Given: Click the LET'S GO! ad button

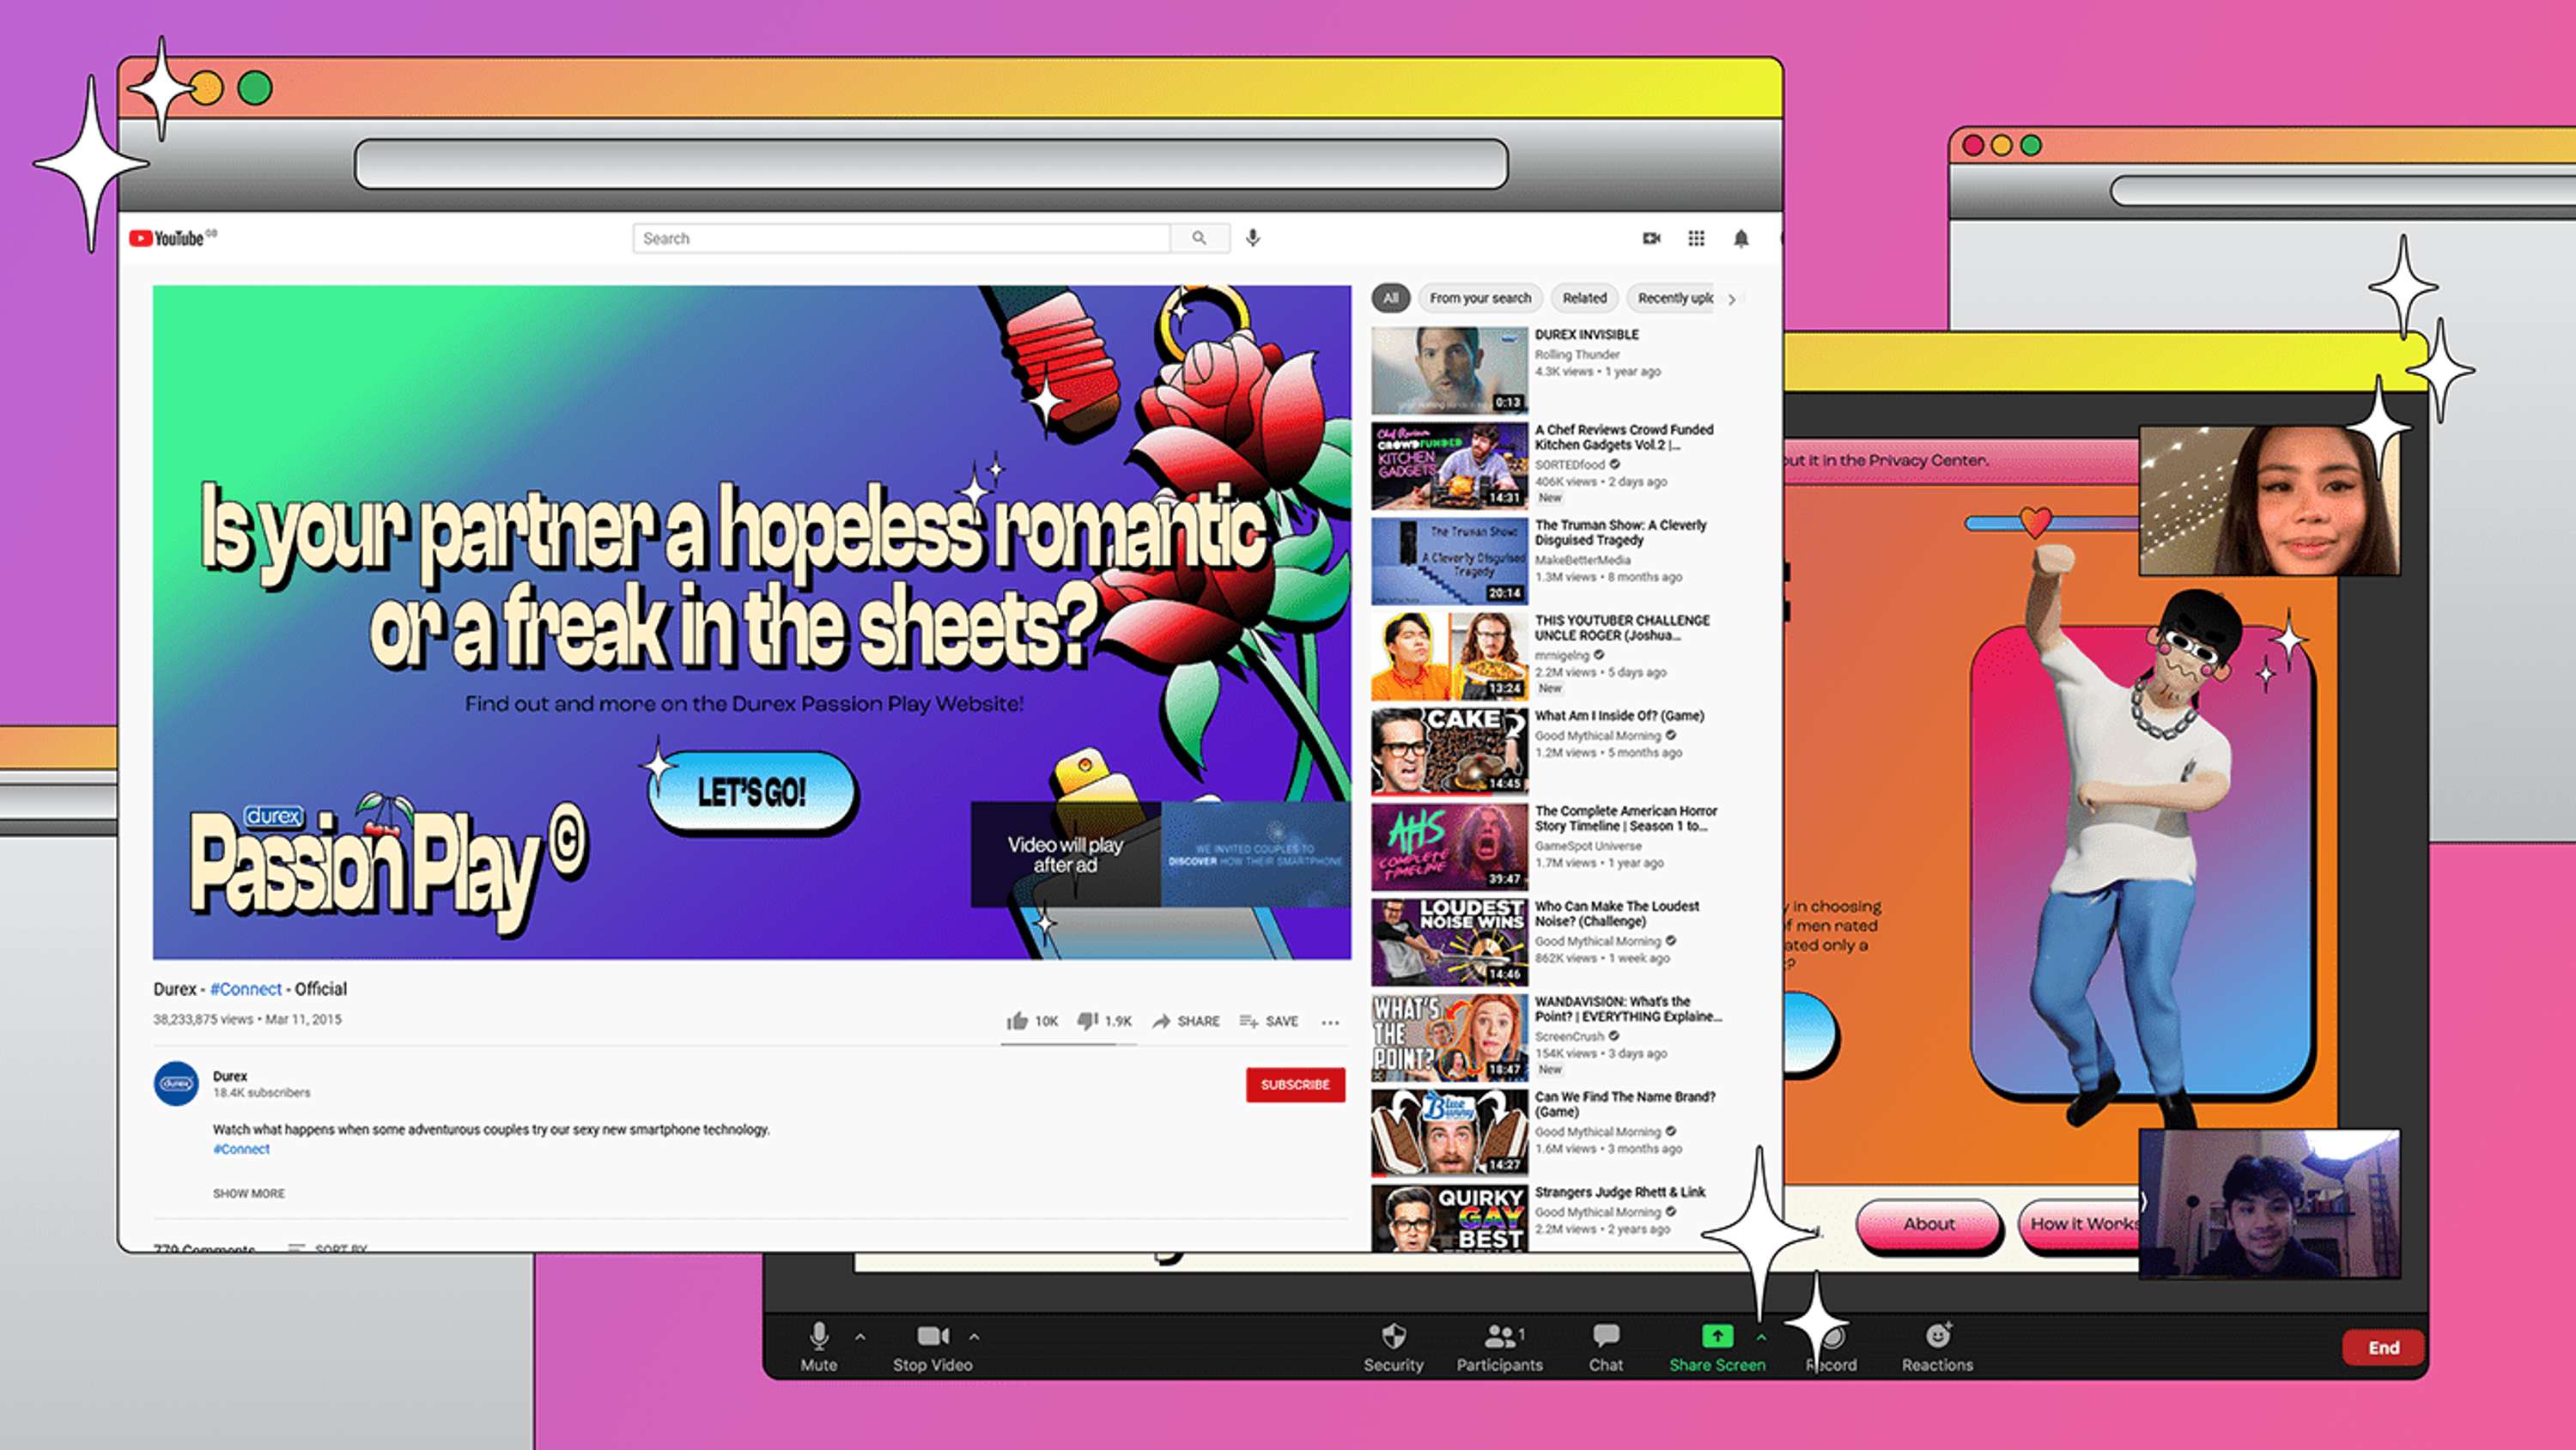Looking at the screenshot, I should click(751, 793).
